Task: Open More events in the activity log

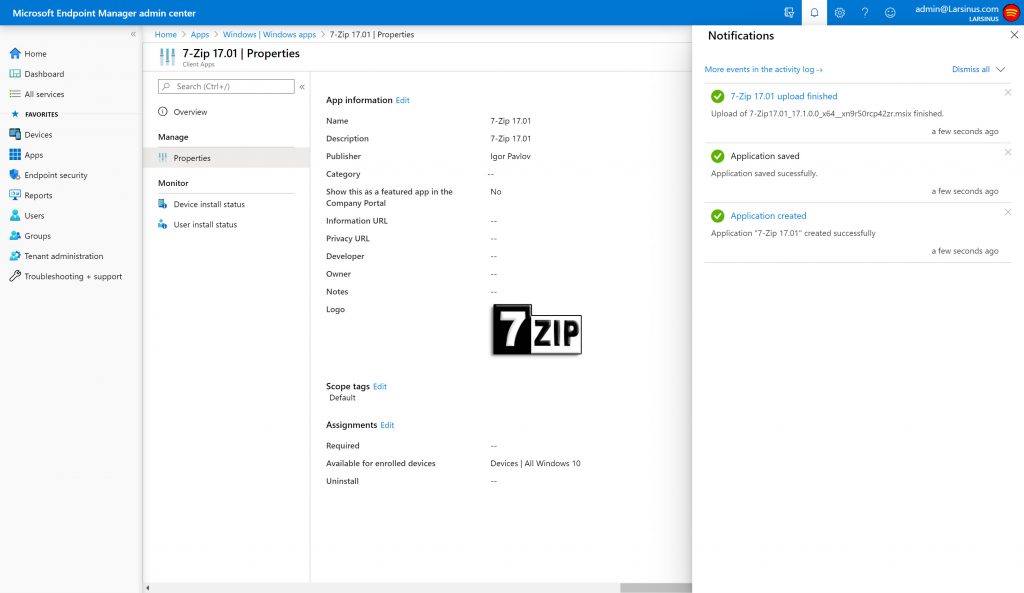Action: coord(763,69)
